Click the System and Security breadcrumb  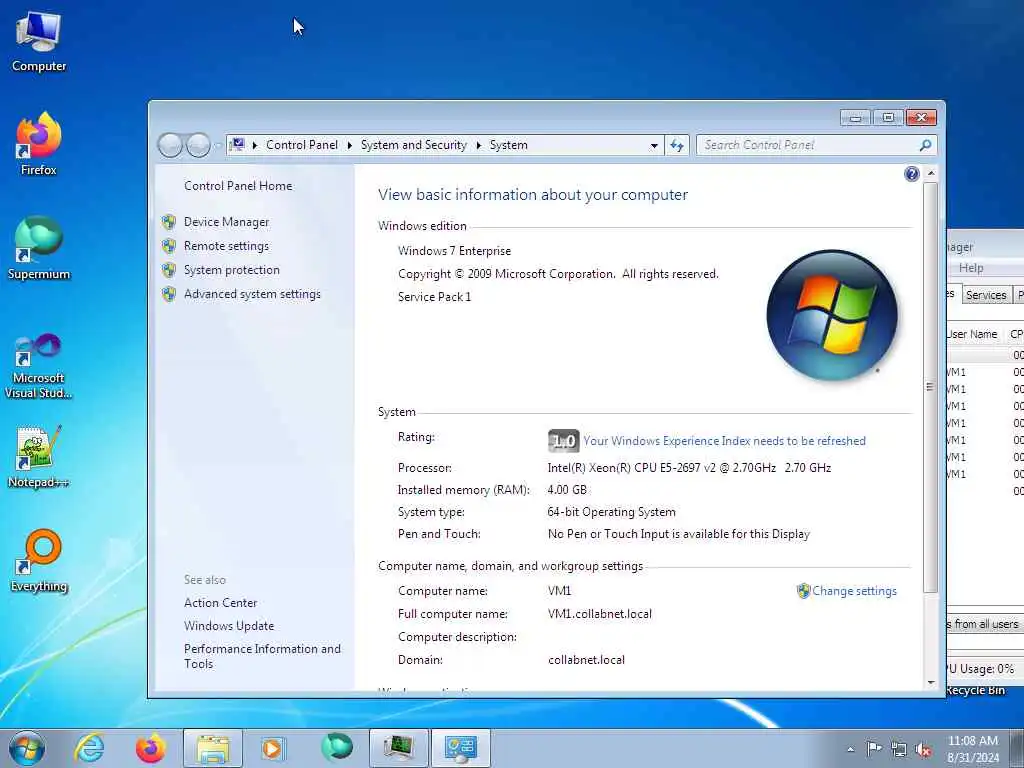[413, 145]
